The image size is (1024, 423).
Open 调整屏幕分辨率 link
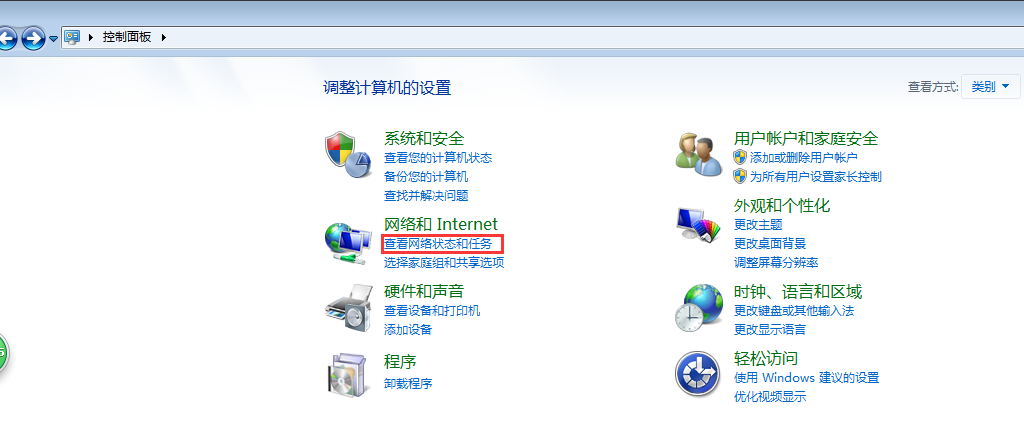776,262
